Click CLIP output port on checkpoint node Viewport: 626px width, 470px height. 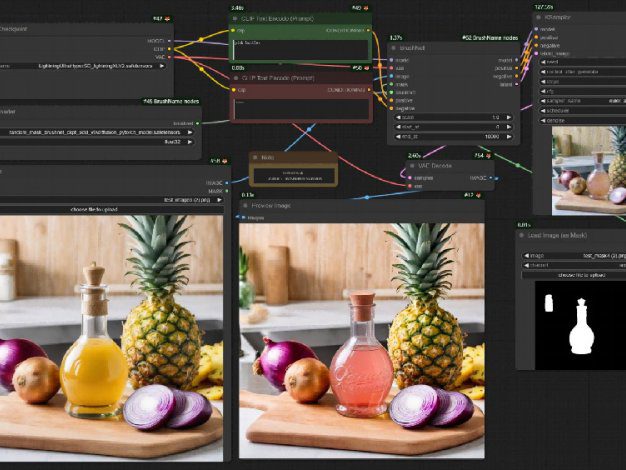click(169, 49)
